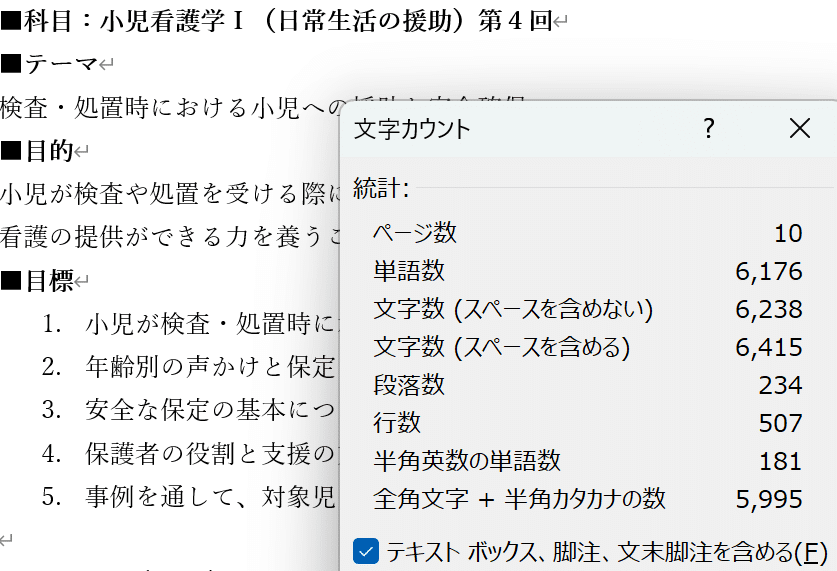Click the 行数 value 507
This screenshot has width=837, height=571.
(x=780, y=423)
